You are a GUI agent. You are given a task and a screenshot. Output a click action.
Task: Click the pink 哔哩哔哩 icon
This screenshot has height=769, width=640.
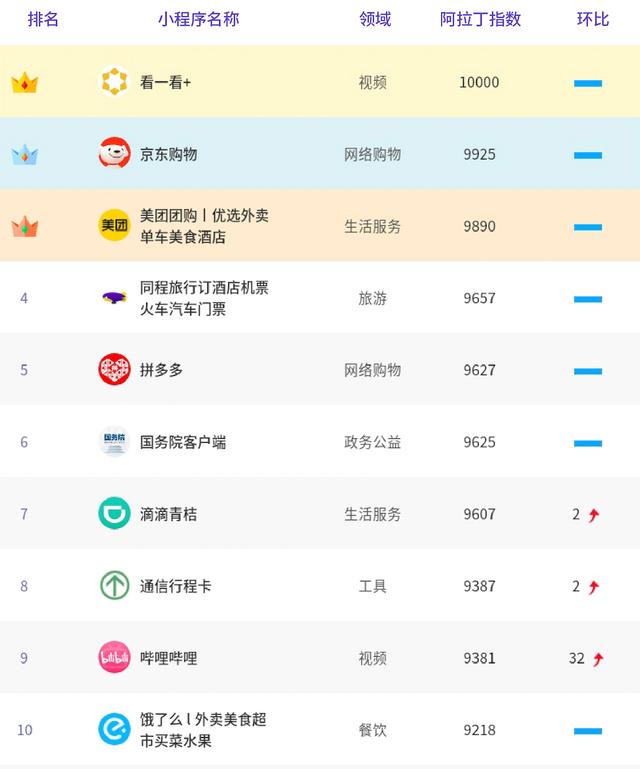pos(114,658)
